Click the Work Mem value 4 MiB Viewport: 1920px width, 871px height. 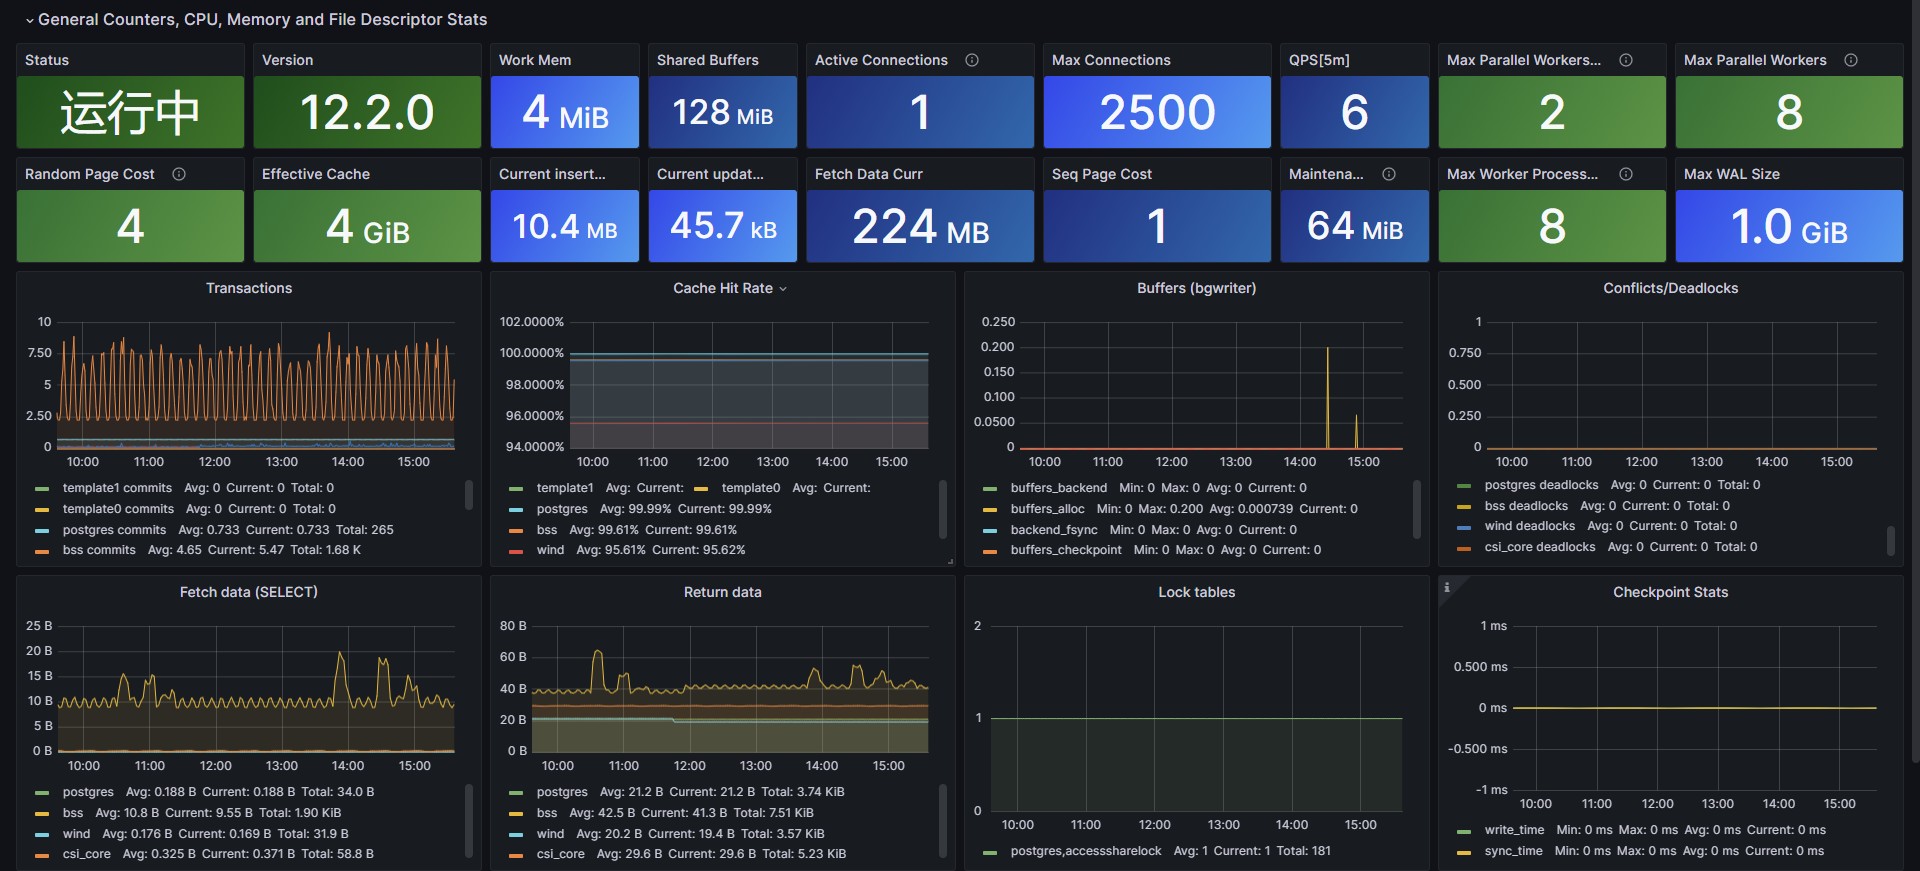coord(565,112)
